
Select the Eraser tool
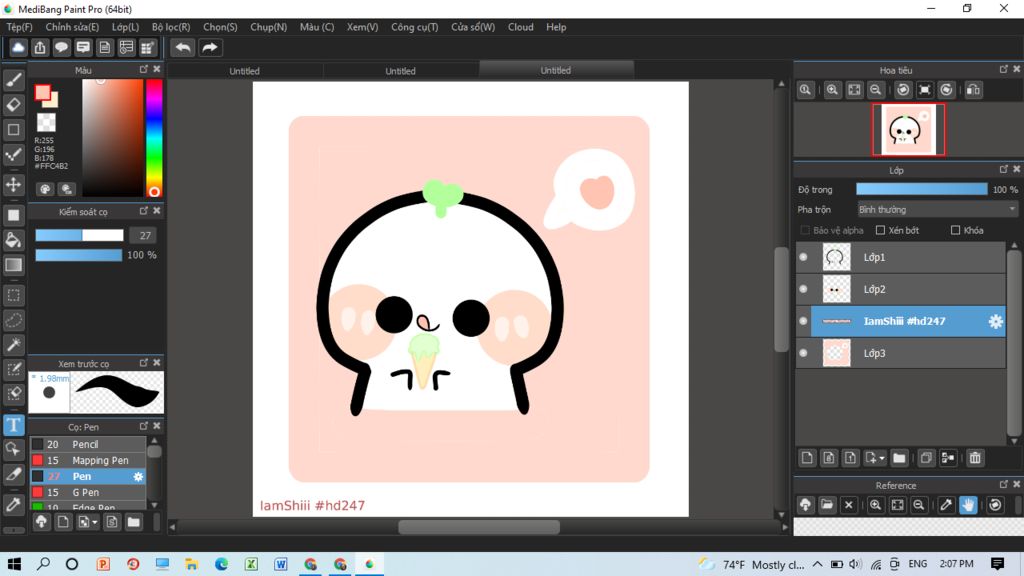coord(14,104)
